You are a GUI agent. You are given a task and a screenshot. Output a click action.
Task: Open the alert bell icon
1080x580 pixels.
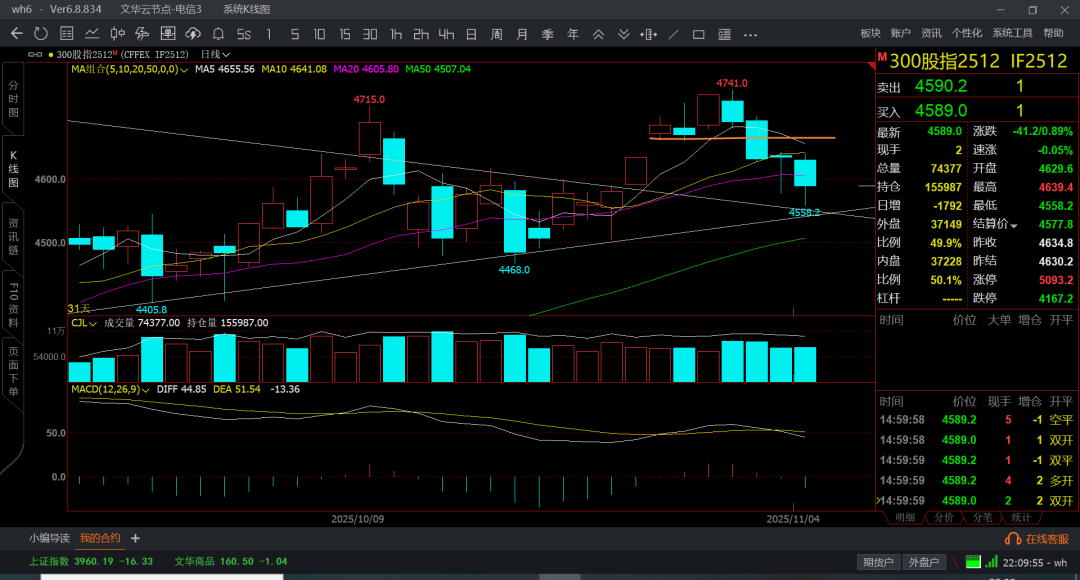218,34
